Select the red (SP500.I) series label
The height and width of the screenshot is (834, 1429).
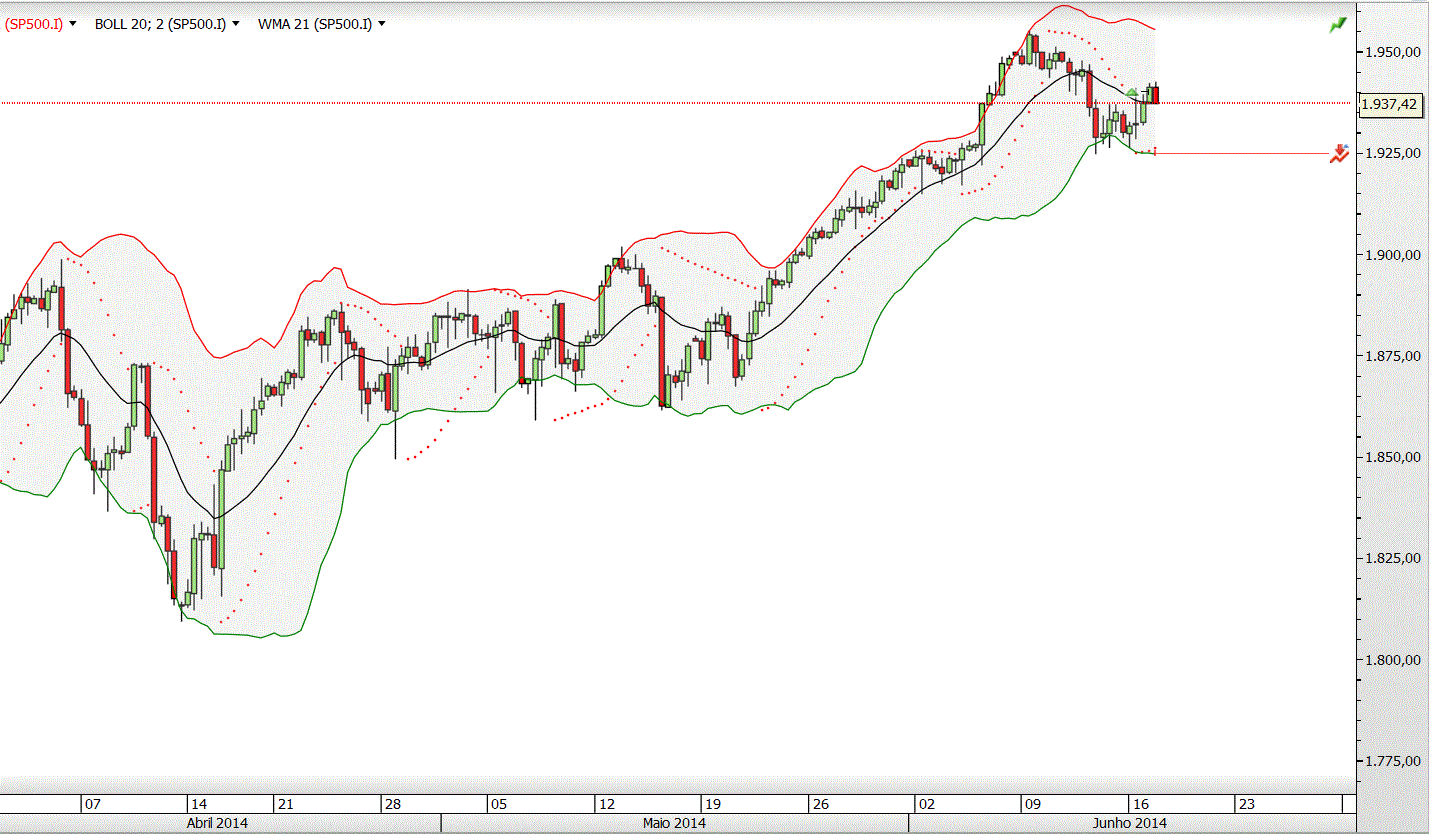[34, 24]
